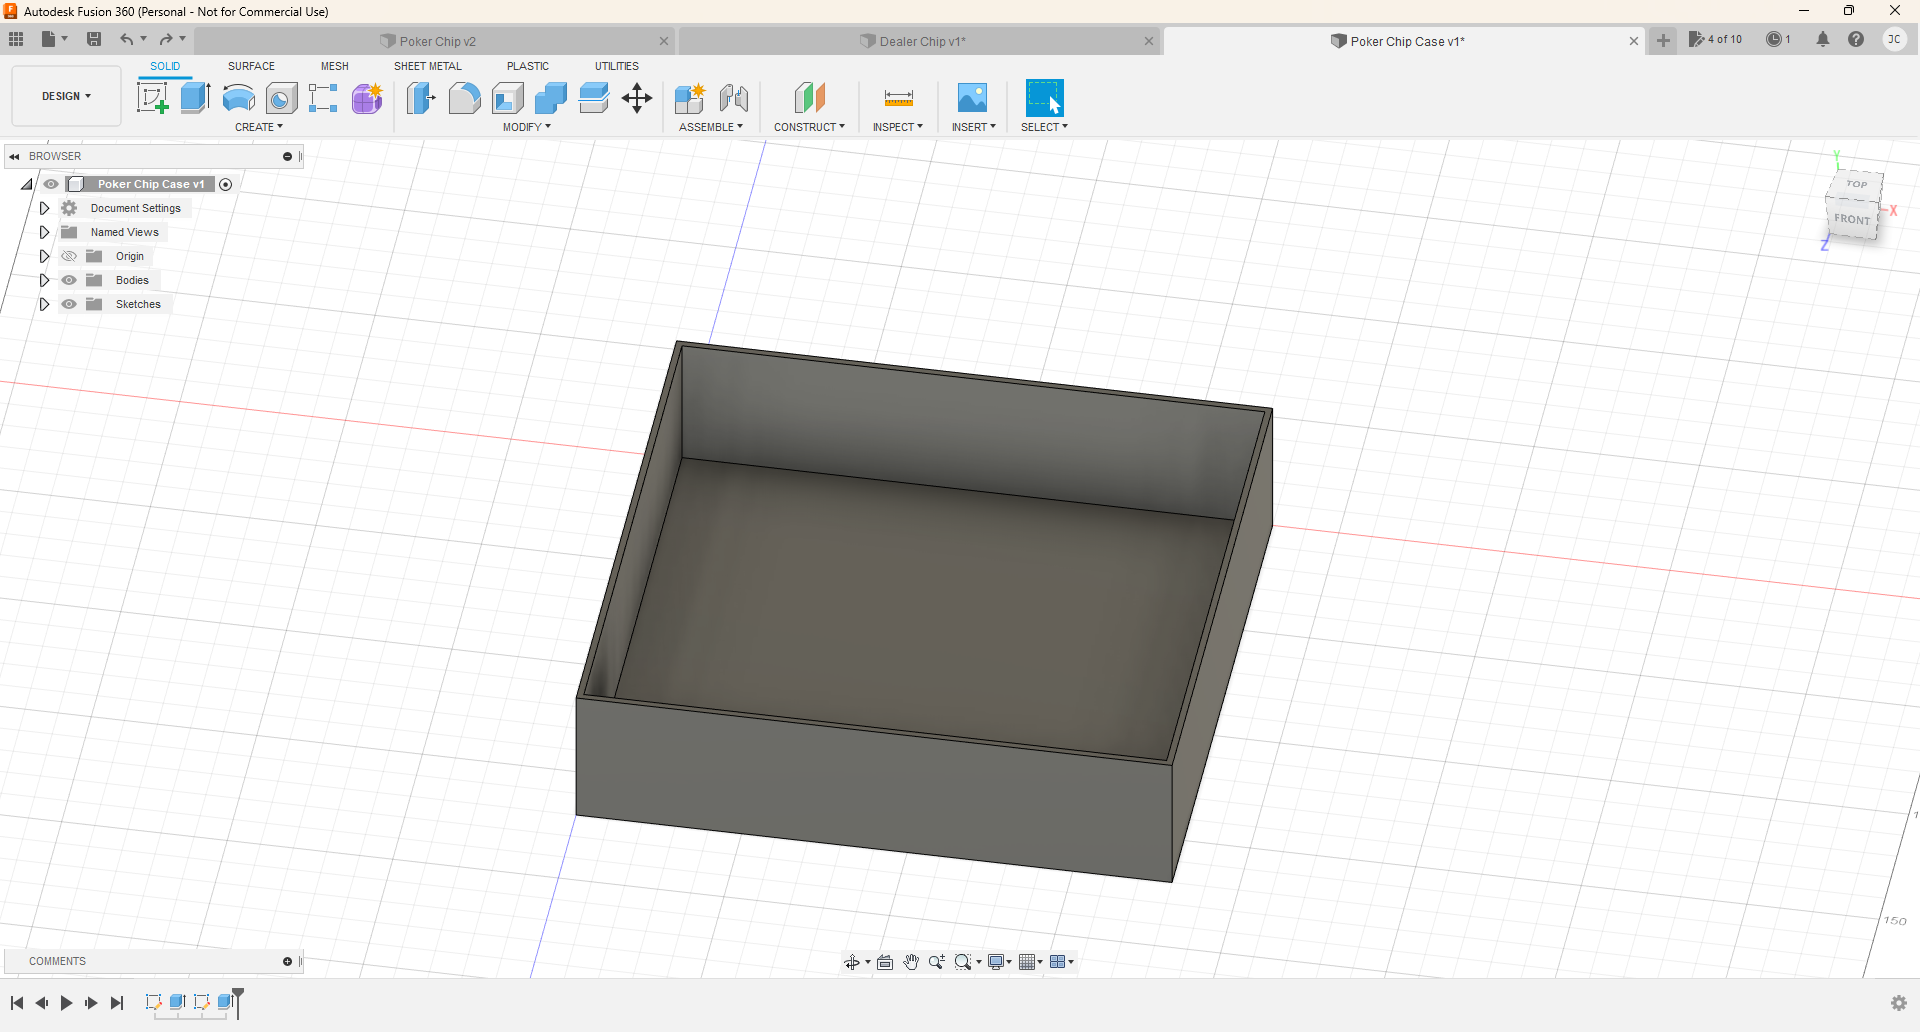Switch to the Sheet Metal tab
The height and width of the screenshot is (1032, 1920).
point(428,66)
